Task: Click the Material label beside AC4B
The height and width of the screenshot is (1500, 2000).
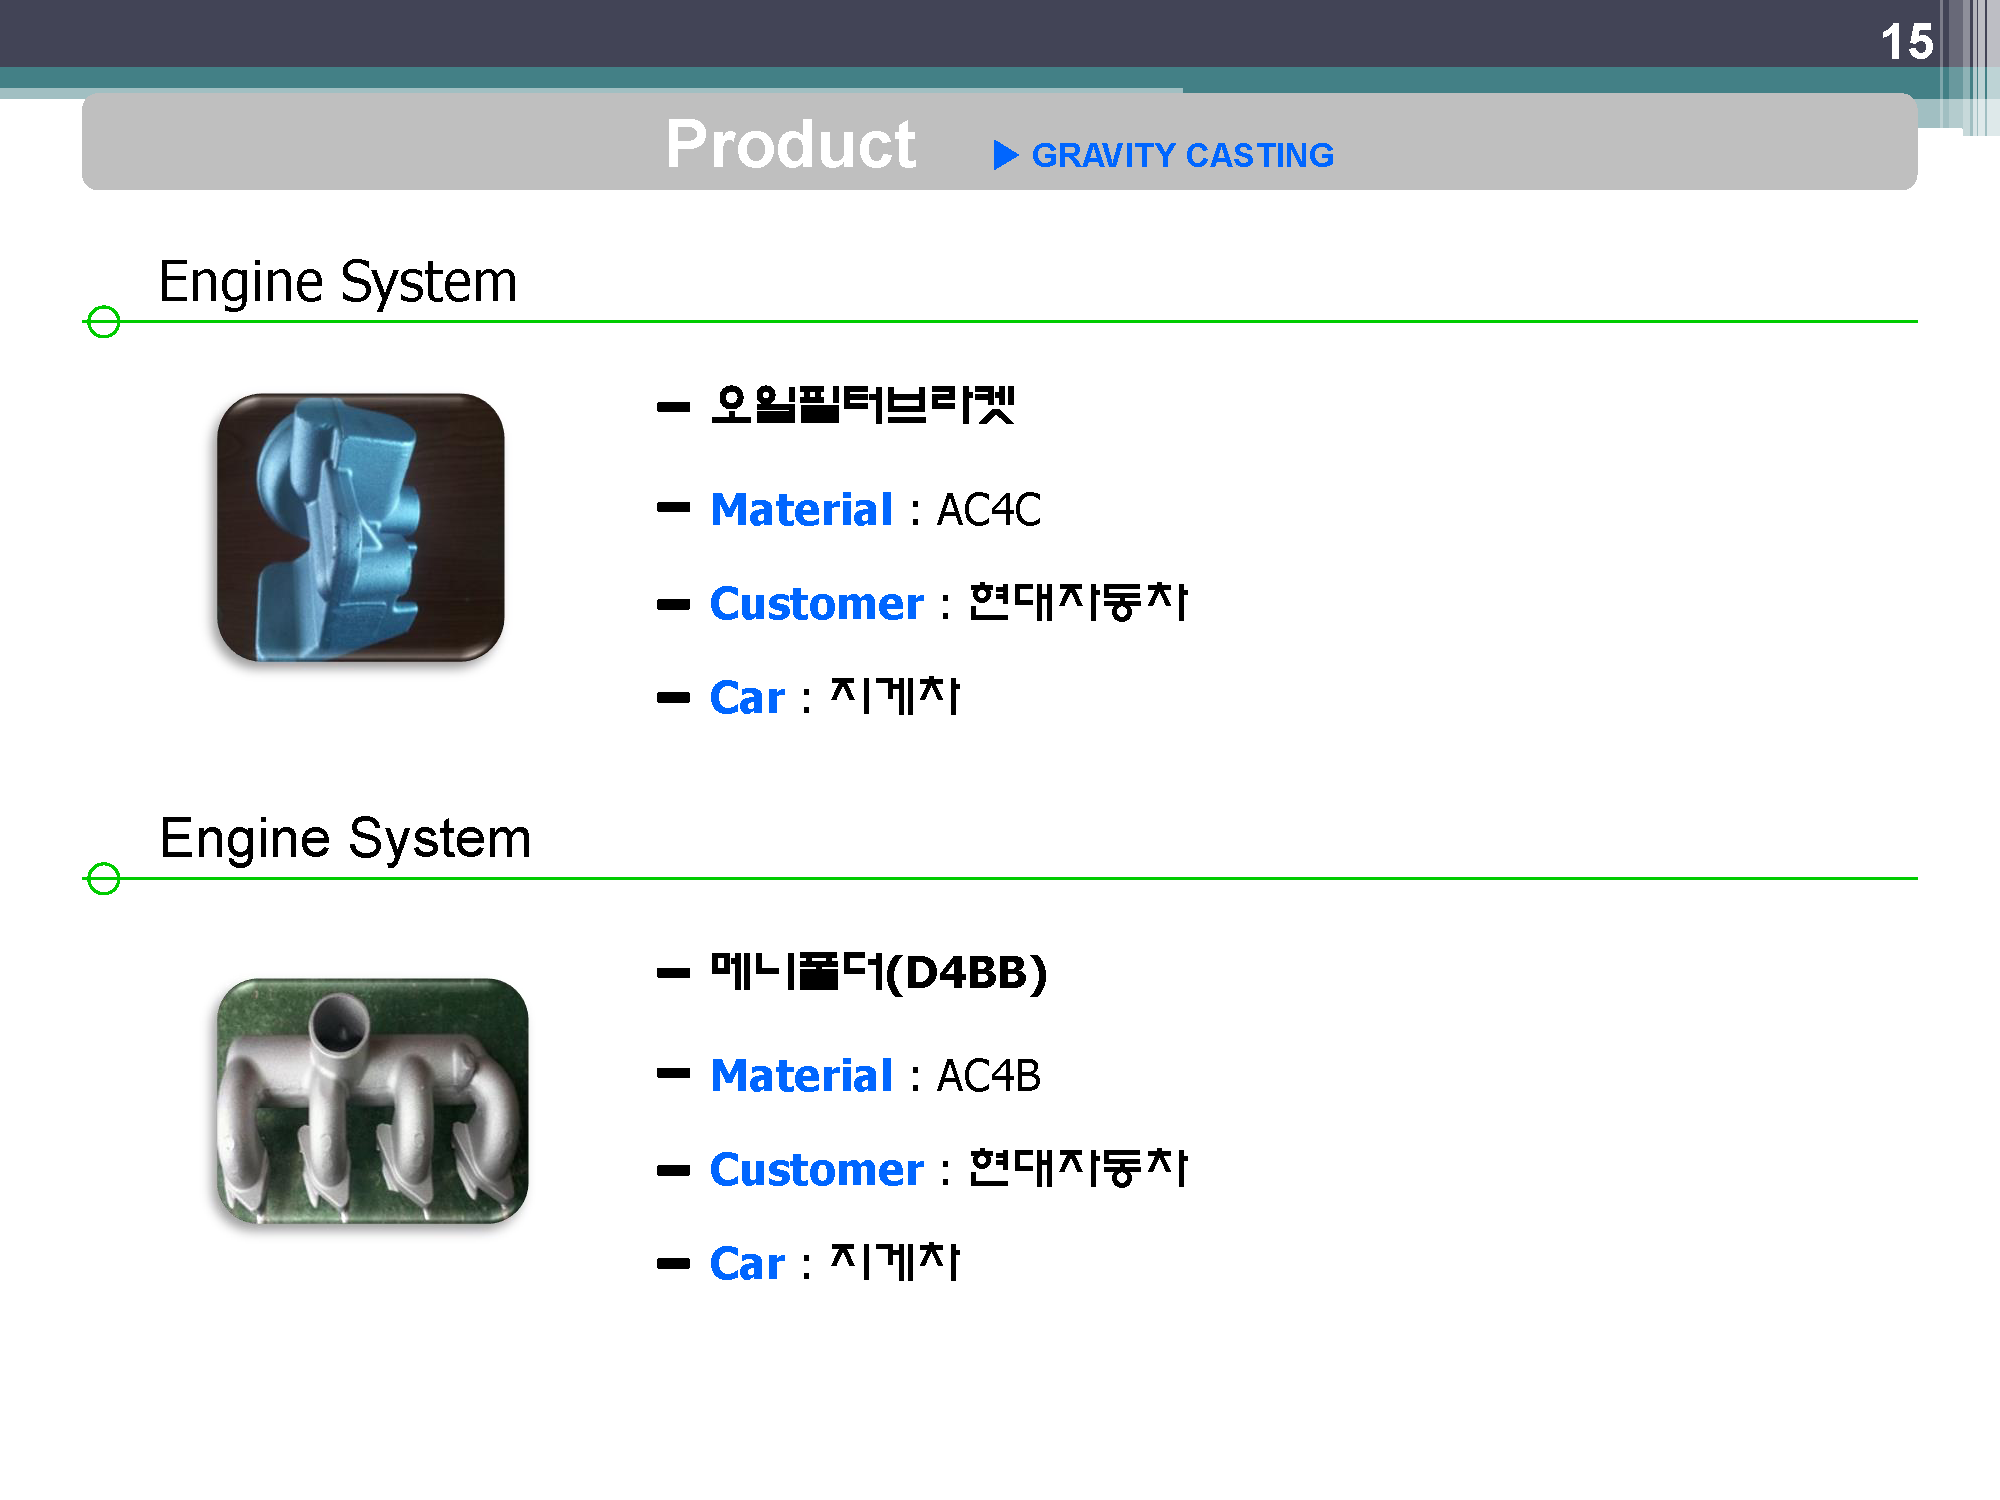Action: (801, 1075)
